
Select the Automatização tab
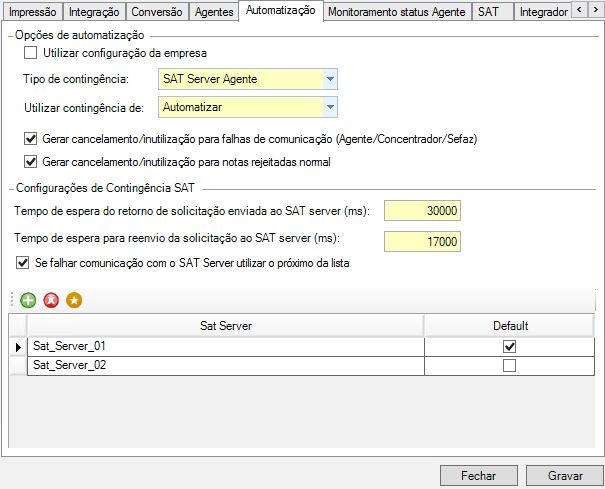point(281,10)
